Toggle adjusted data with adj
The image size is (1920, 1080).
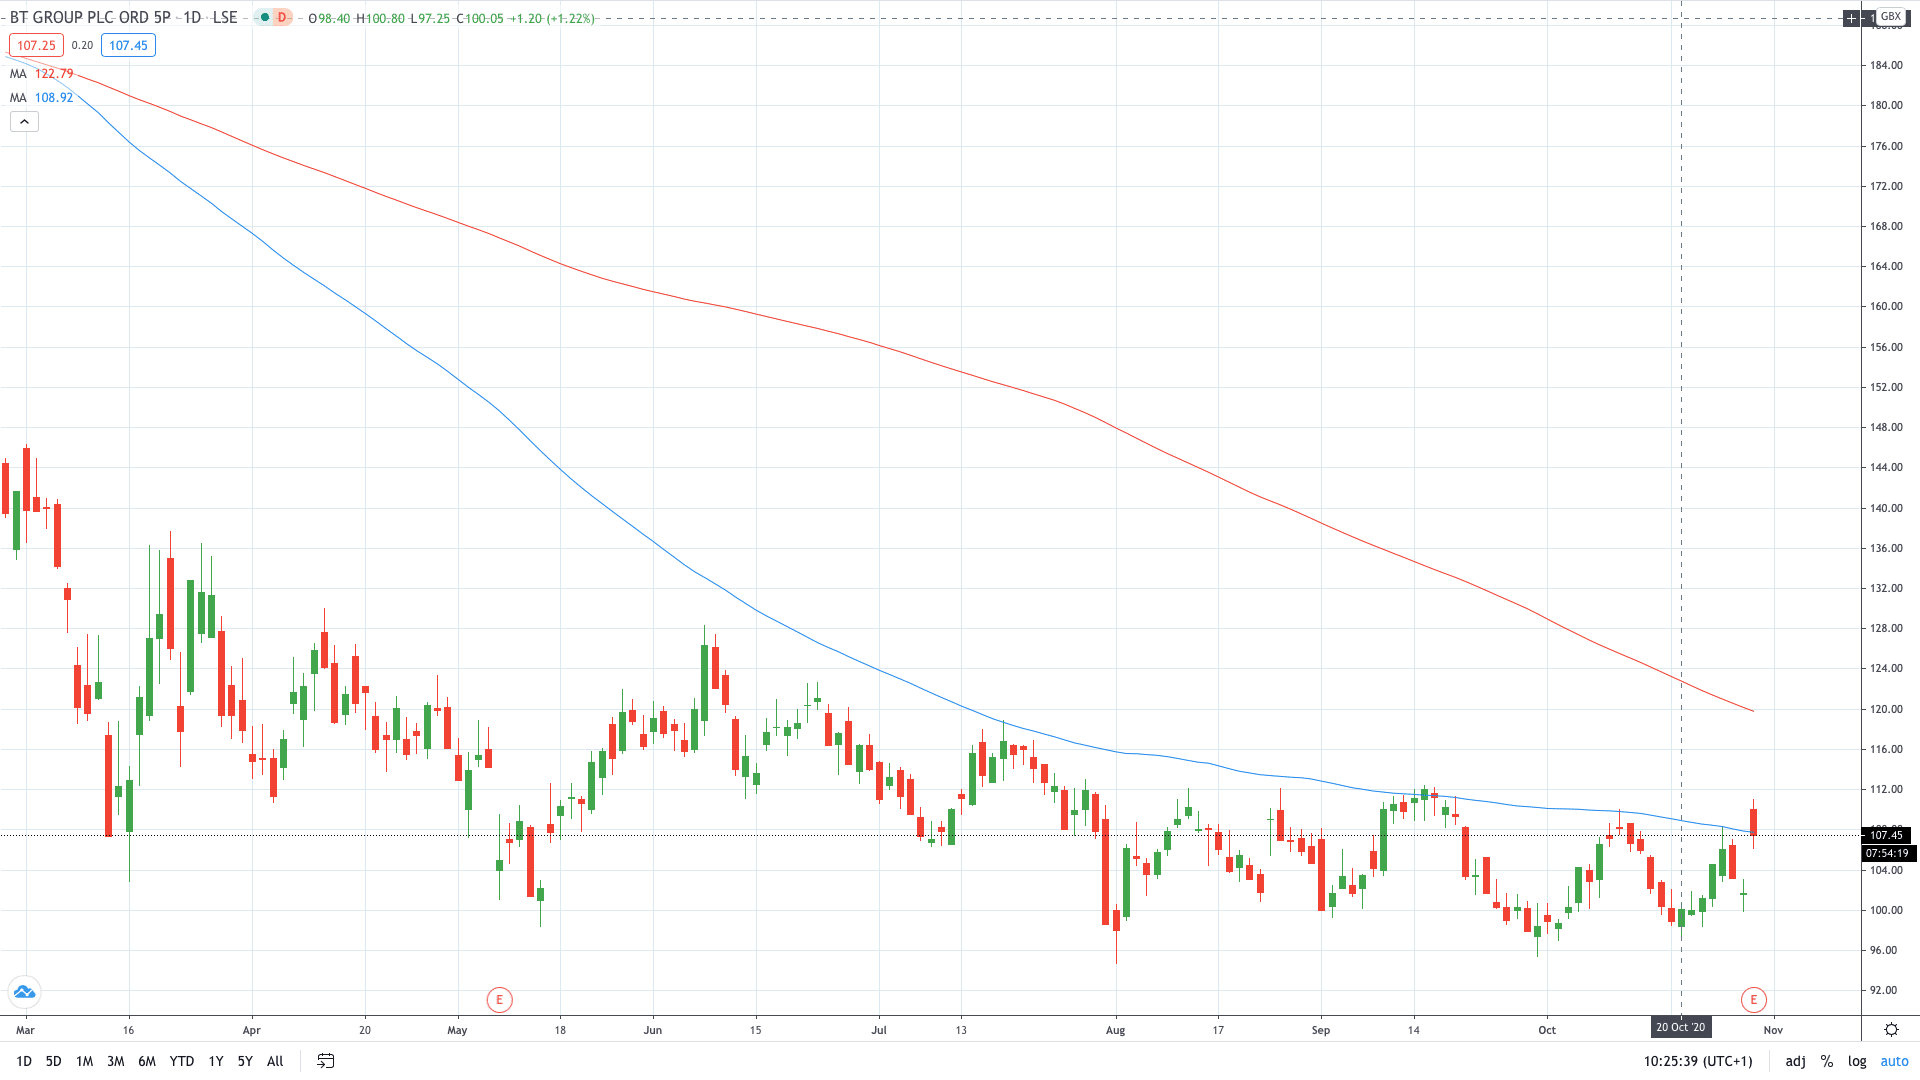pyautogui.click(x=1795, y=1061)
